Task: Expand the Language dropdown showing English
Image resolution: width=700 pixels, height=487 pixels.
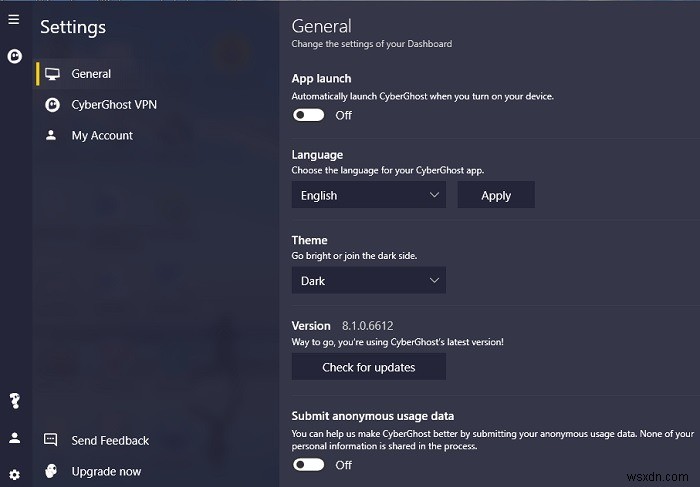Action: click(x=369, y=195)
